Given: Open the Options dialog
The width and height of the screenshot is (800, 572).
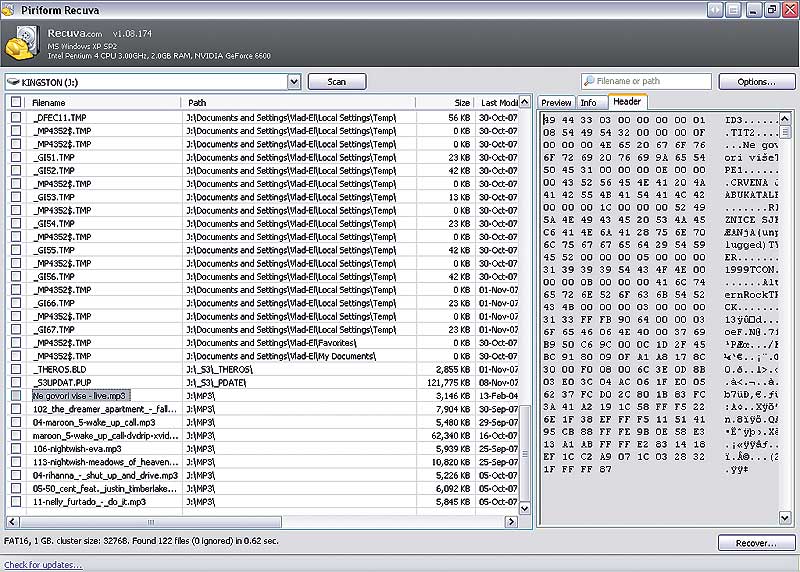Looking at the screenshot, I should point(756,82).
